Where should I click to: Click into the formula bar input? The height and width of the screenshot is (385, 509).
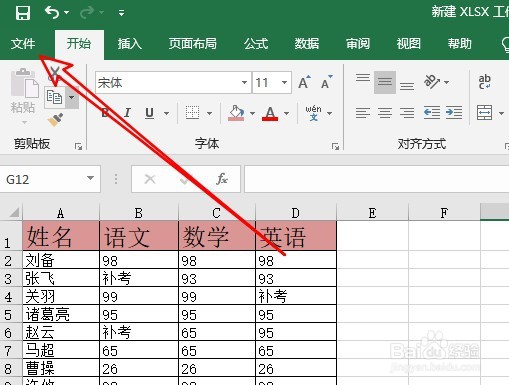[x=377, y=179]
